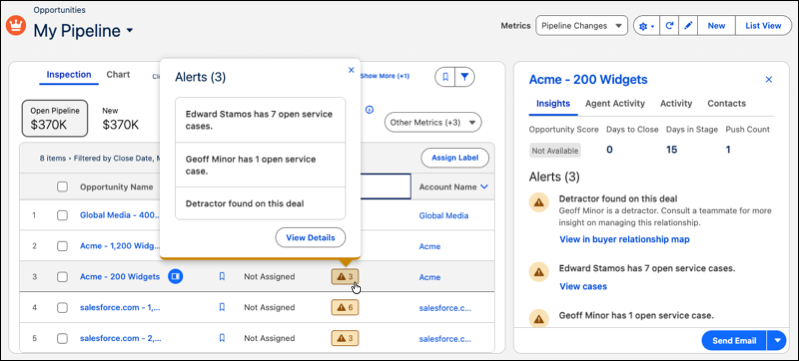Image resolution: width=799 pixels, height=361 pixels.
Task: Click Show More (+1) link
Action: pos(385,76)
